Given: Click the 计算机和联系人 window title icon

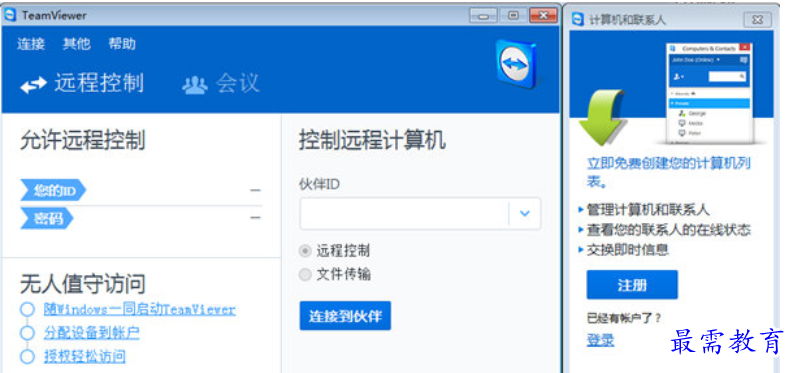Looking at the screenshot, I should (578, 20).
